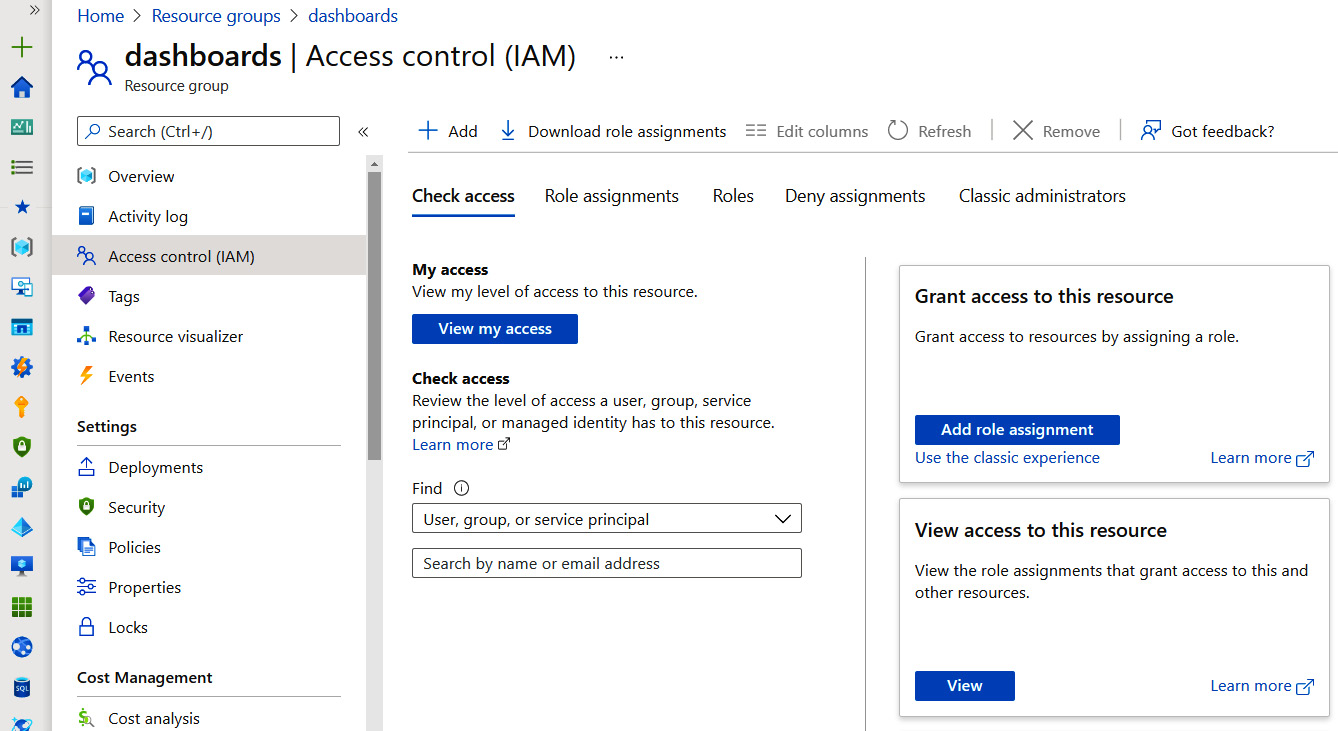Open the yellow key icon in sidebar
Viewport: 1338px width, 731px height.
22,407
